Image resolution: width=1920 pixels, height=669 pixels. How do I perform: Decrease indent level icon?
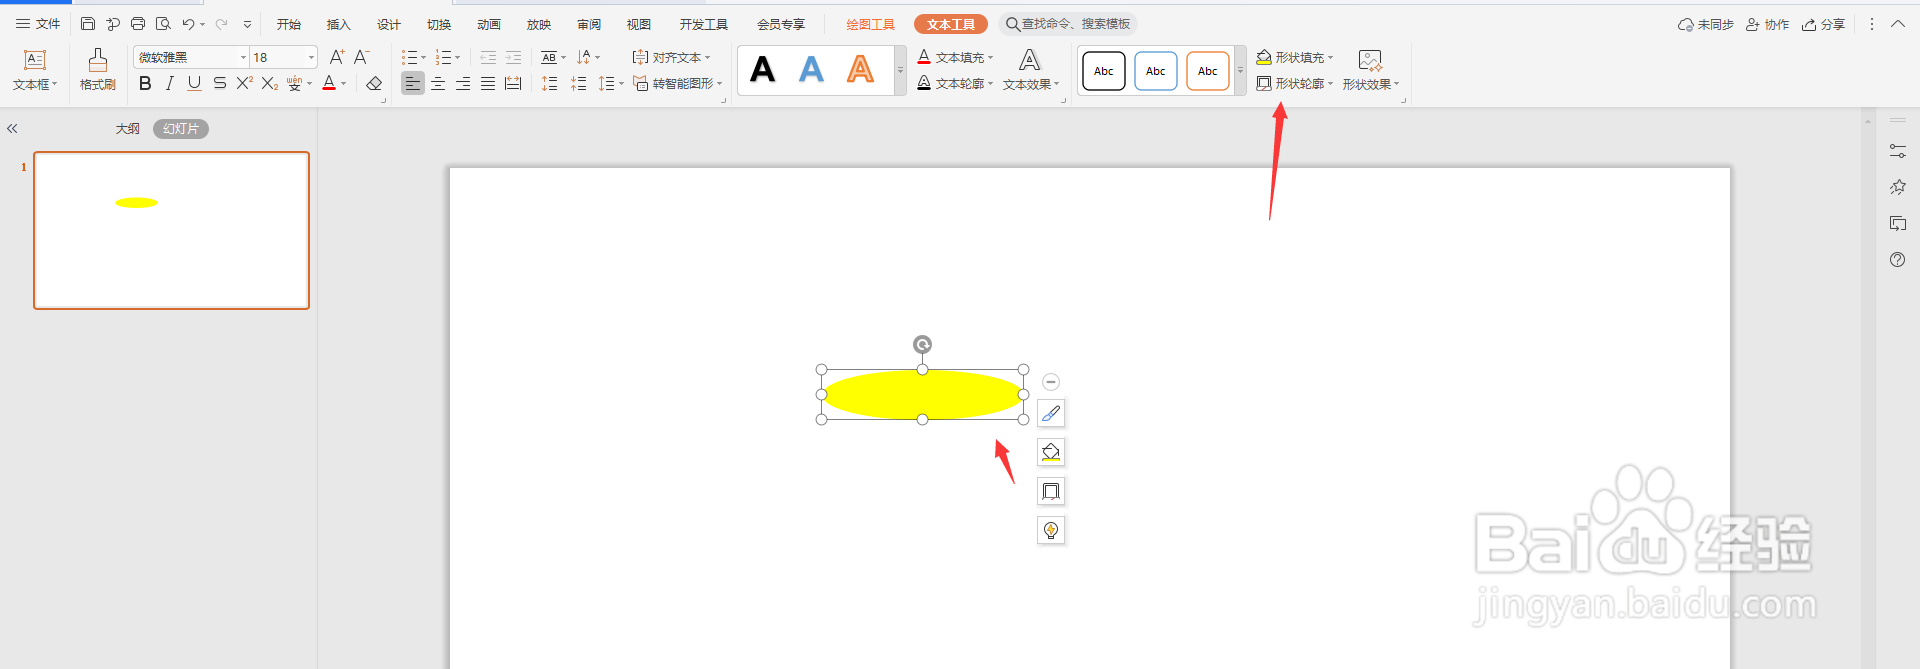488,57
